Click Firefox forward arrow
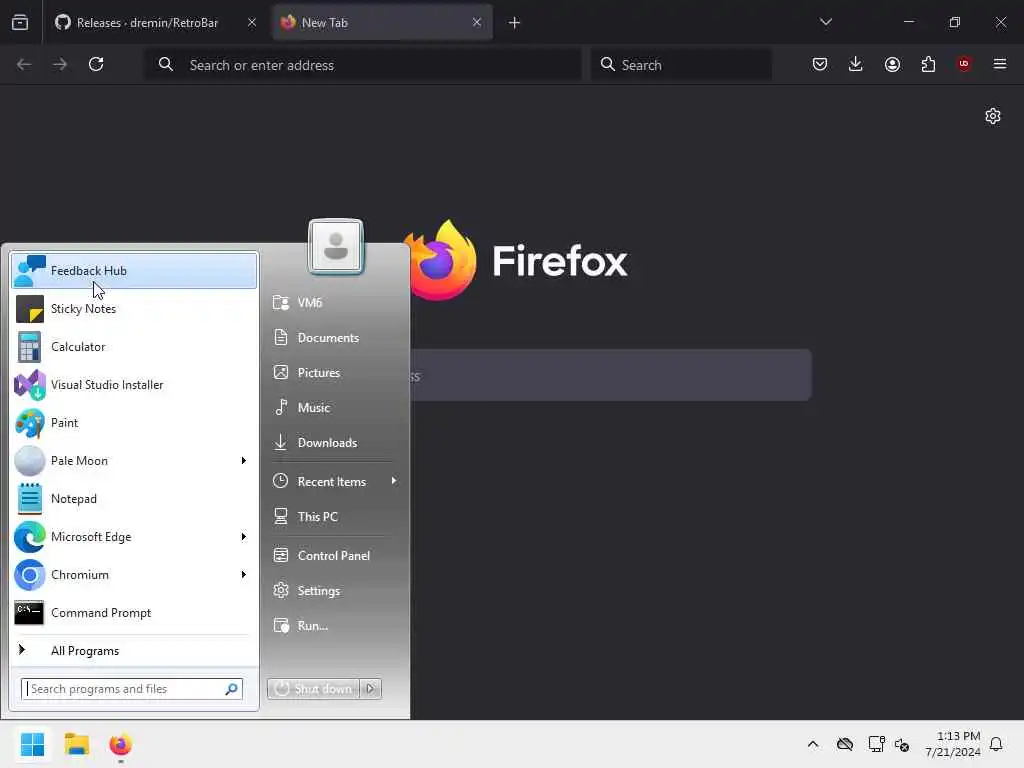The width and height of the screenshot is (1024, 768). (60, 64)
